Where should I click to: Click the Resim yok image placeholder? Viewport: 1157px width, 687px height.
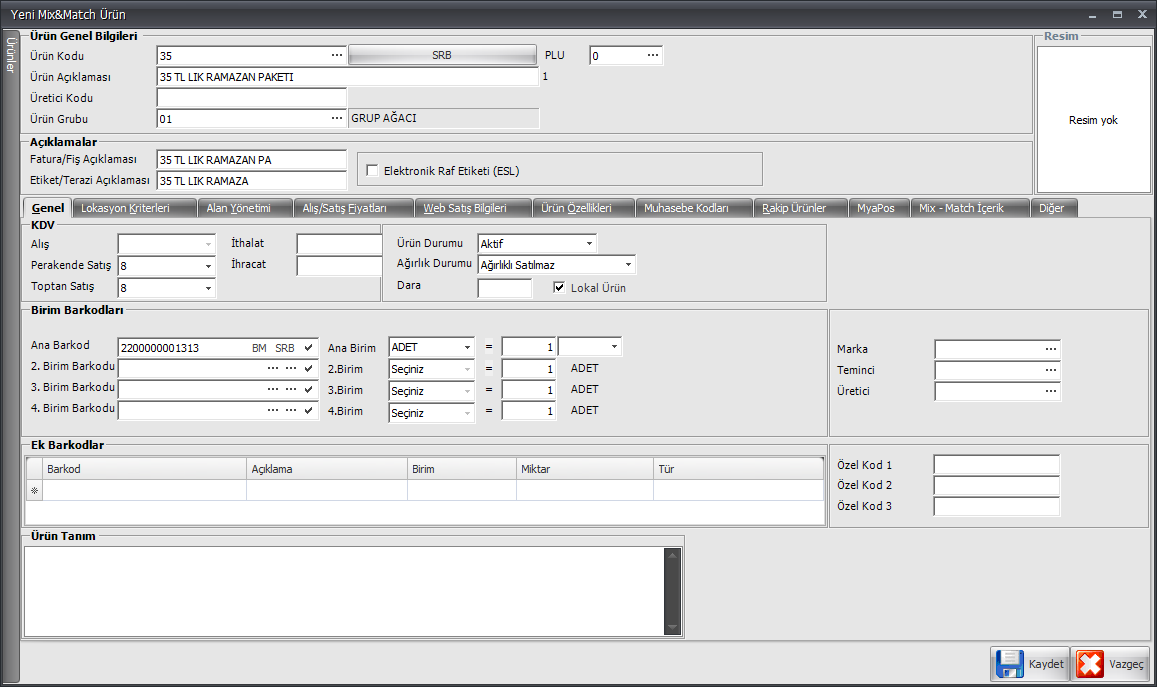click(x=1094, y=120)
